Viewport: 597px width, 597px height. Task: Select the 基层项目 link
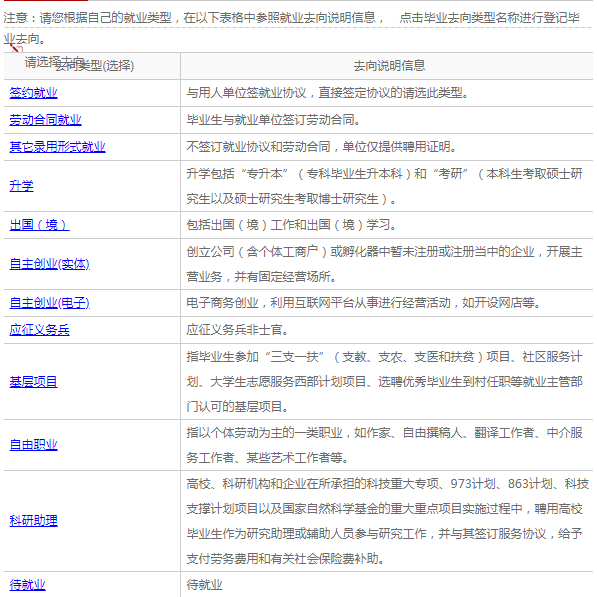point(34,382)
